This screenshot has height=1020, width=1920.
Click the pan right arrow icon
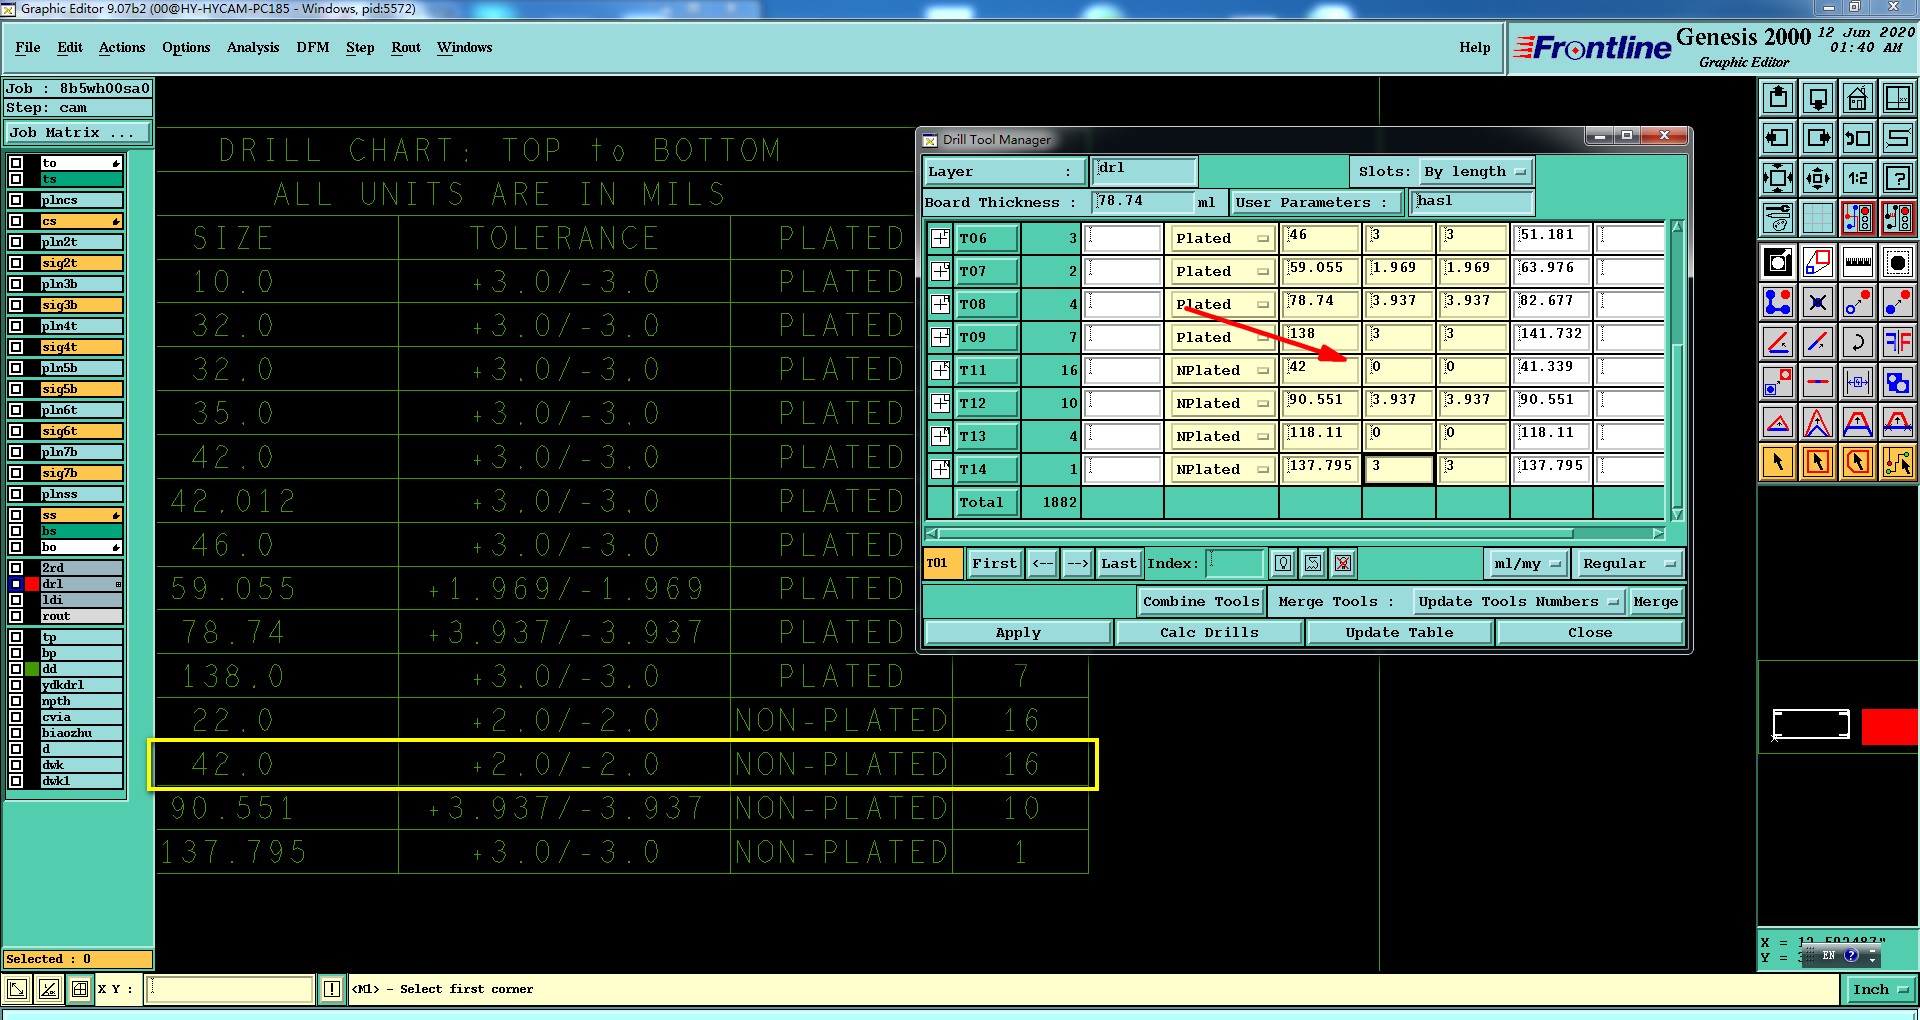(1818, 138)
